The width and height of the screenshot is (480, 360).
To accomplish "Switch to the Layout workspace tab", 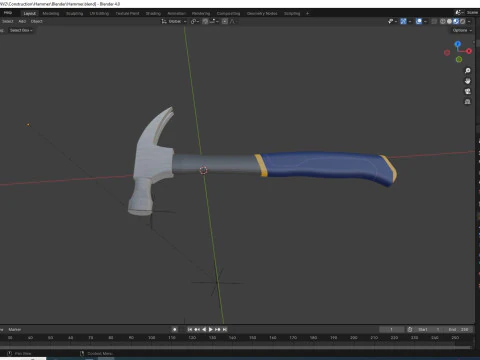I will (x=29, y=13).
